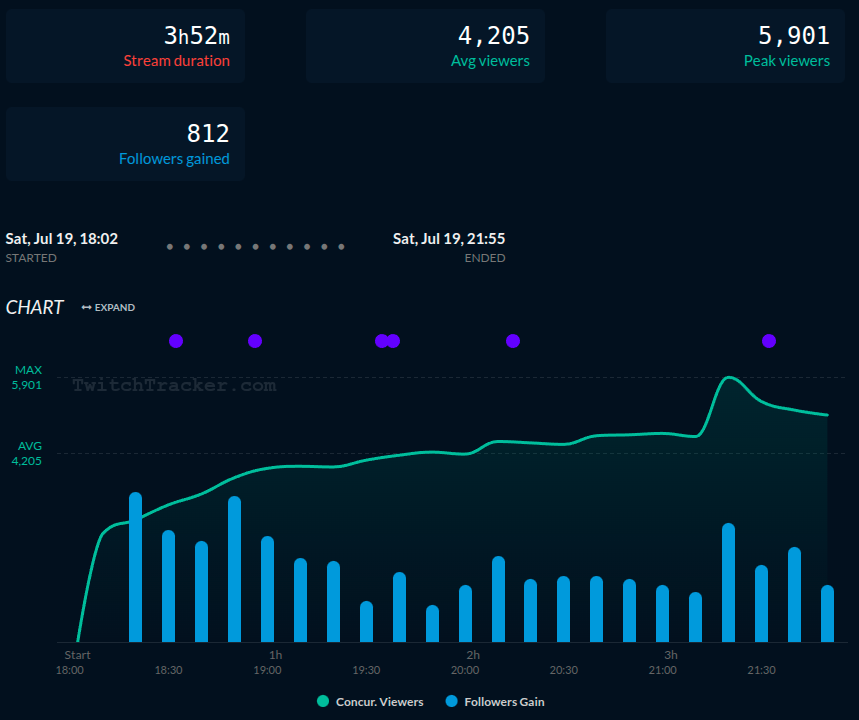859x720 pixels.
Task: Click the 'Avg viewers' label
Action: [x=490, y=61]
